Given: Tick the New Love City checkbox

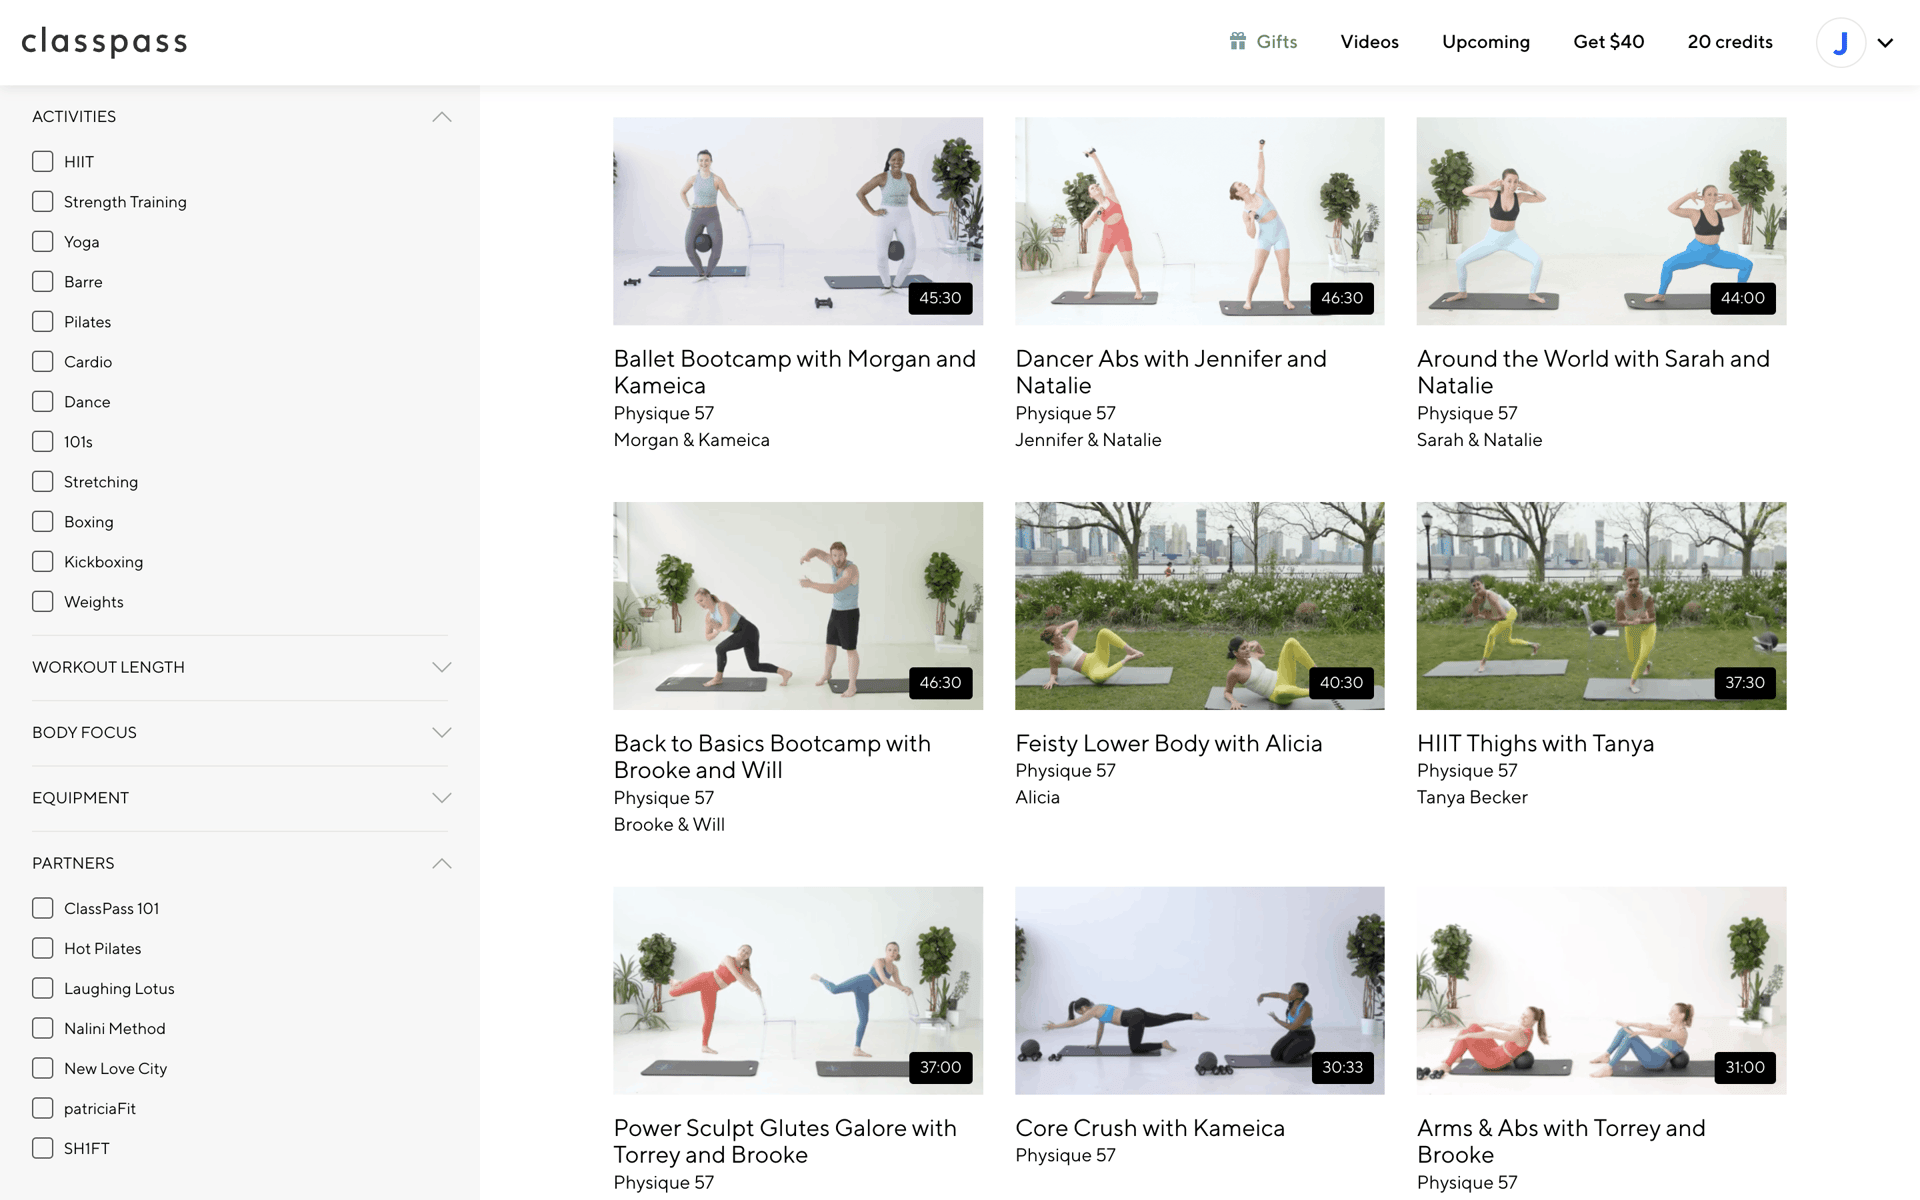Looking at the screenshot, I should pyautogui.click(x=42, y=1068).
